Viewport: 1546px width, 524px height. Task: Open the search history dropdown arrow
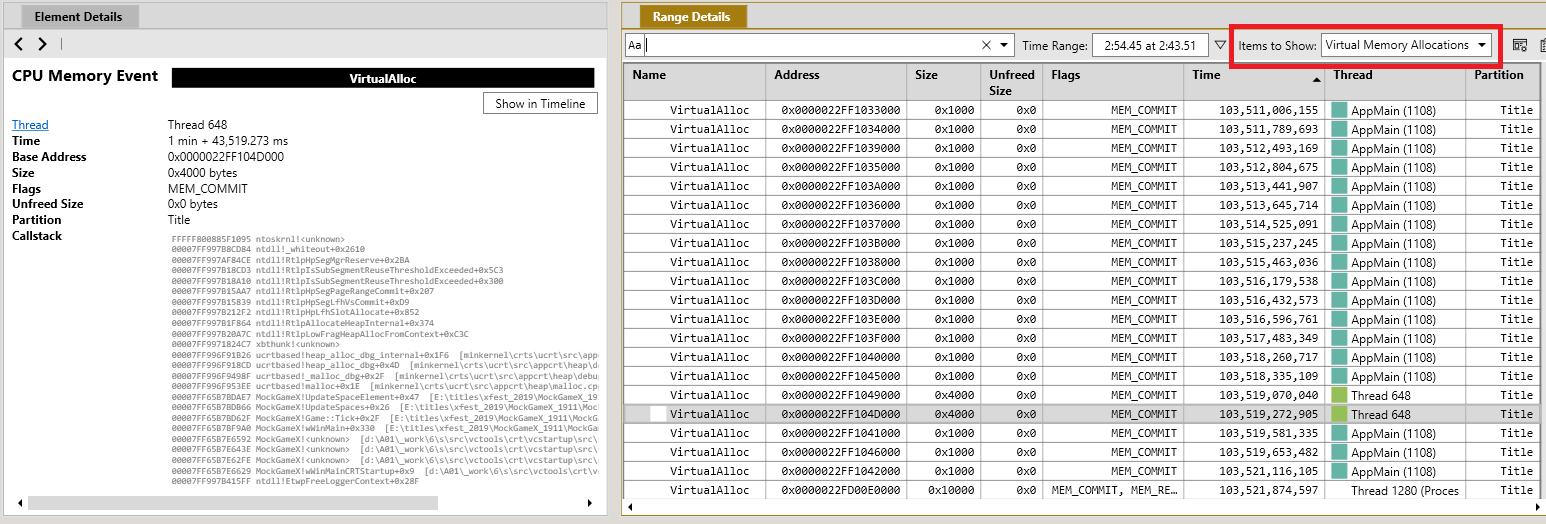pyautogui.click(x=1004, y=45)
